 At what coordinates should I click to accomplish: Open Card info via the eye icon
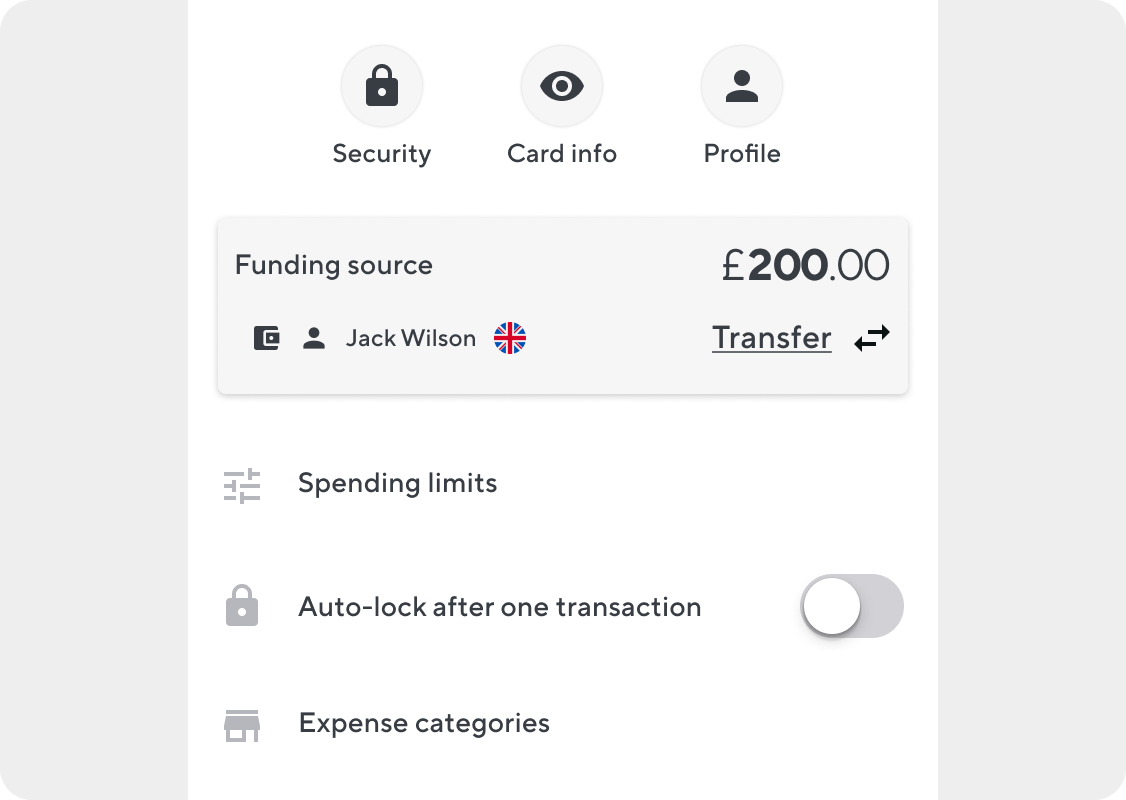pyautogui.click(x=562, y=86)
